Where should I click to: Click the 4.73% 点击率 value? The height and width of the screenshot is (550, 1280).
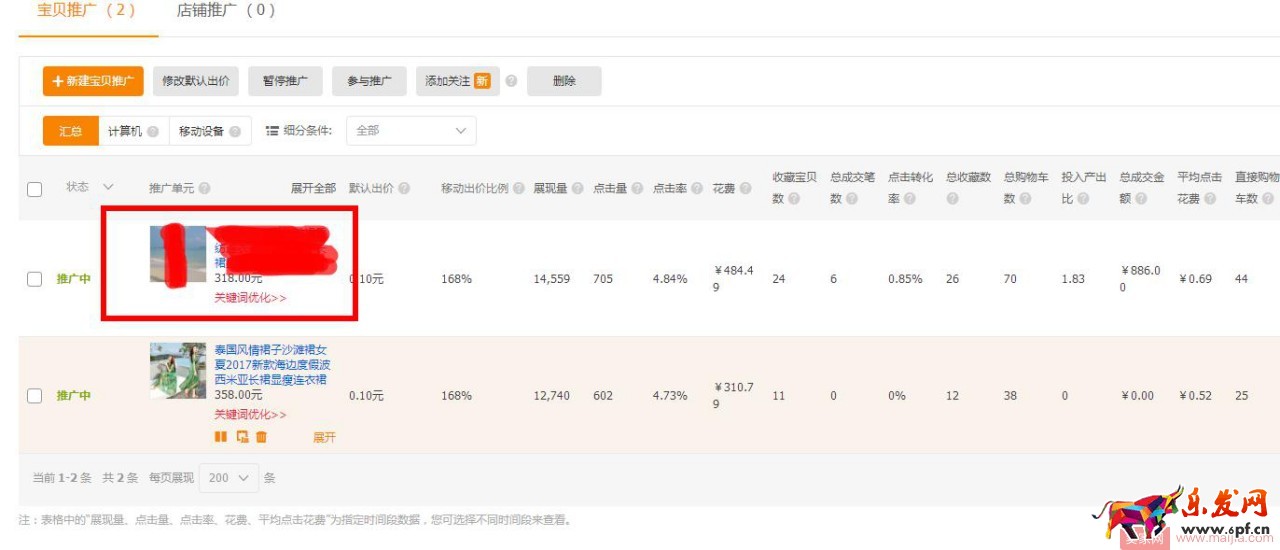coord(670,396)
